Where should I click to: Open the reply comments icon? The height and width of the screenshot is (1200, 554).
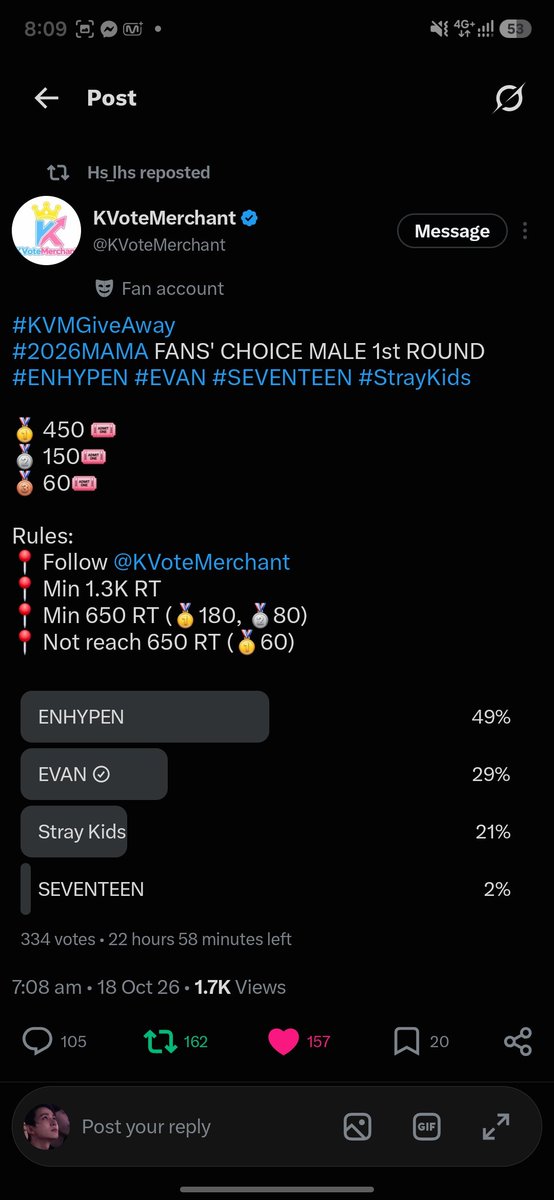coord(37,1042)
